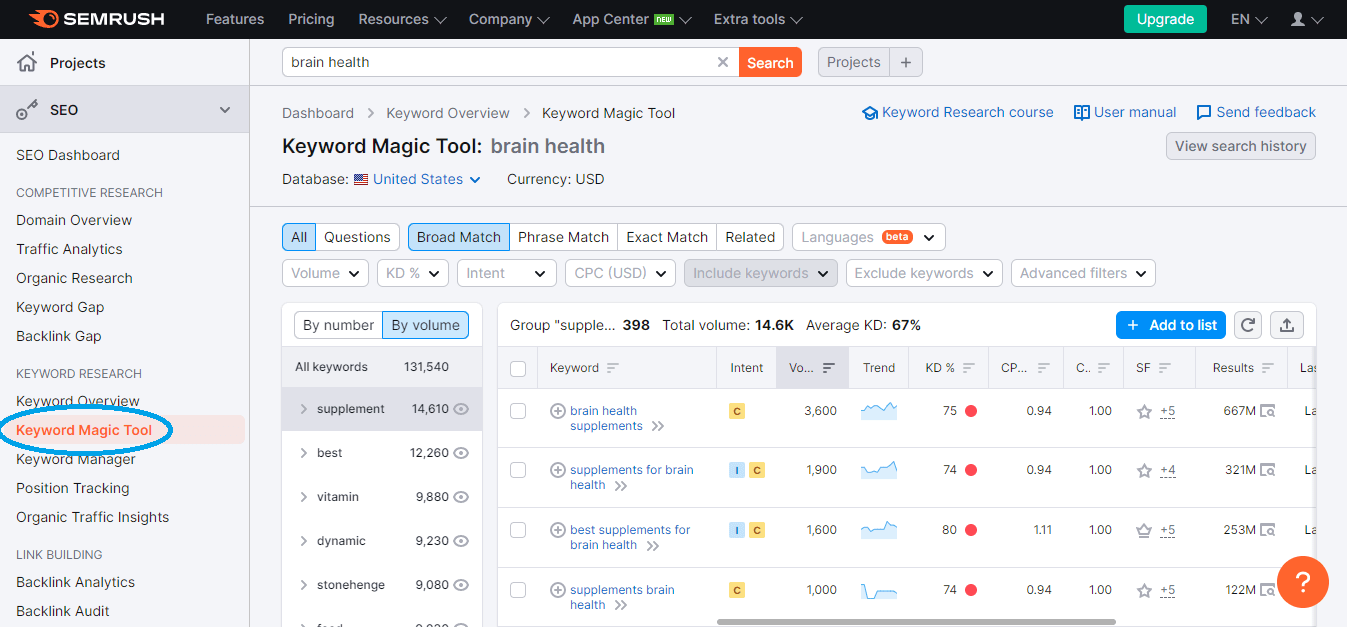Sort by Results column icon
Image resolution: width=1347 pixels, height=627 pixels.
pyautogui.click(x=1268, y=368)
